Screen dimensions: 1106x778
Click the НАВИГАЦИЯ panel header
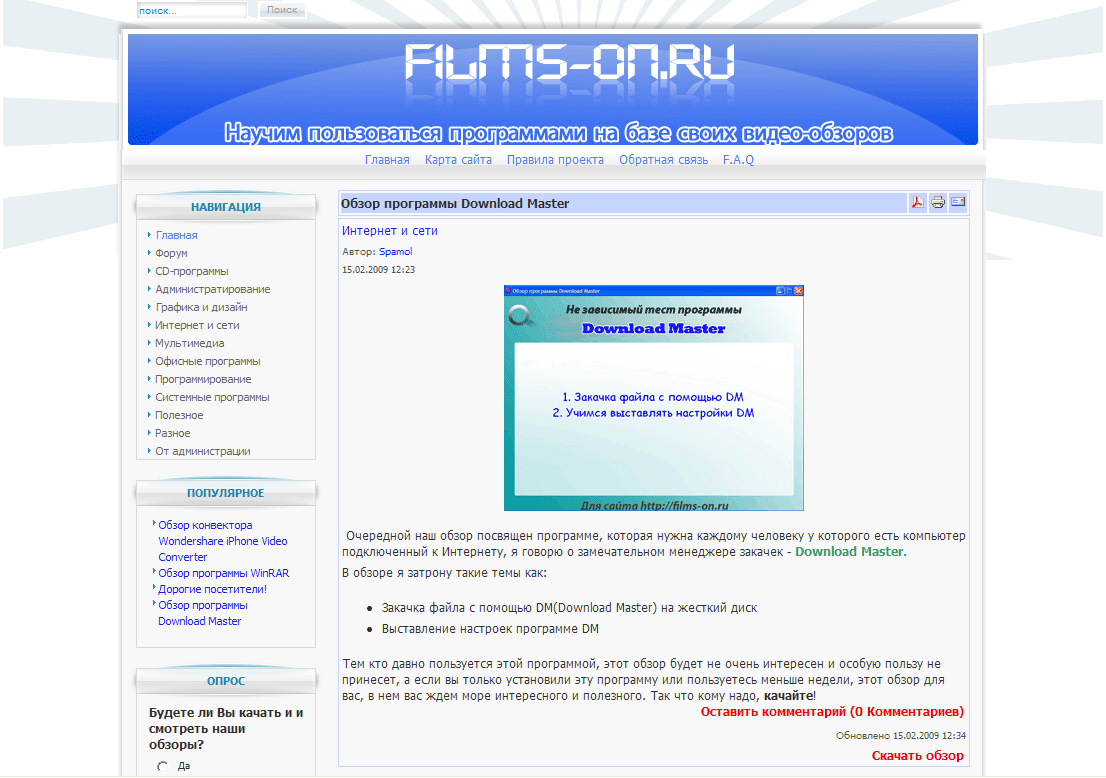click(226, 207)
